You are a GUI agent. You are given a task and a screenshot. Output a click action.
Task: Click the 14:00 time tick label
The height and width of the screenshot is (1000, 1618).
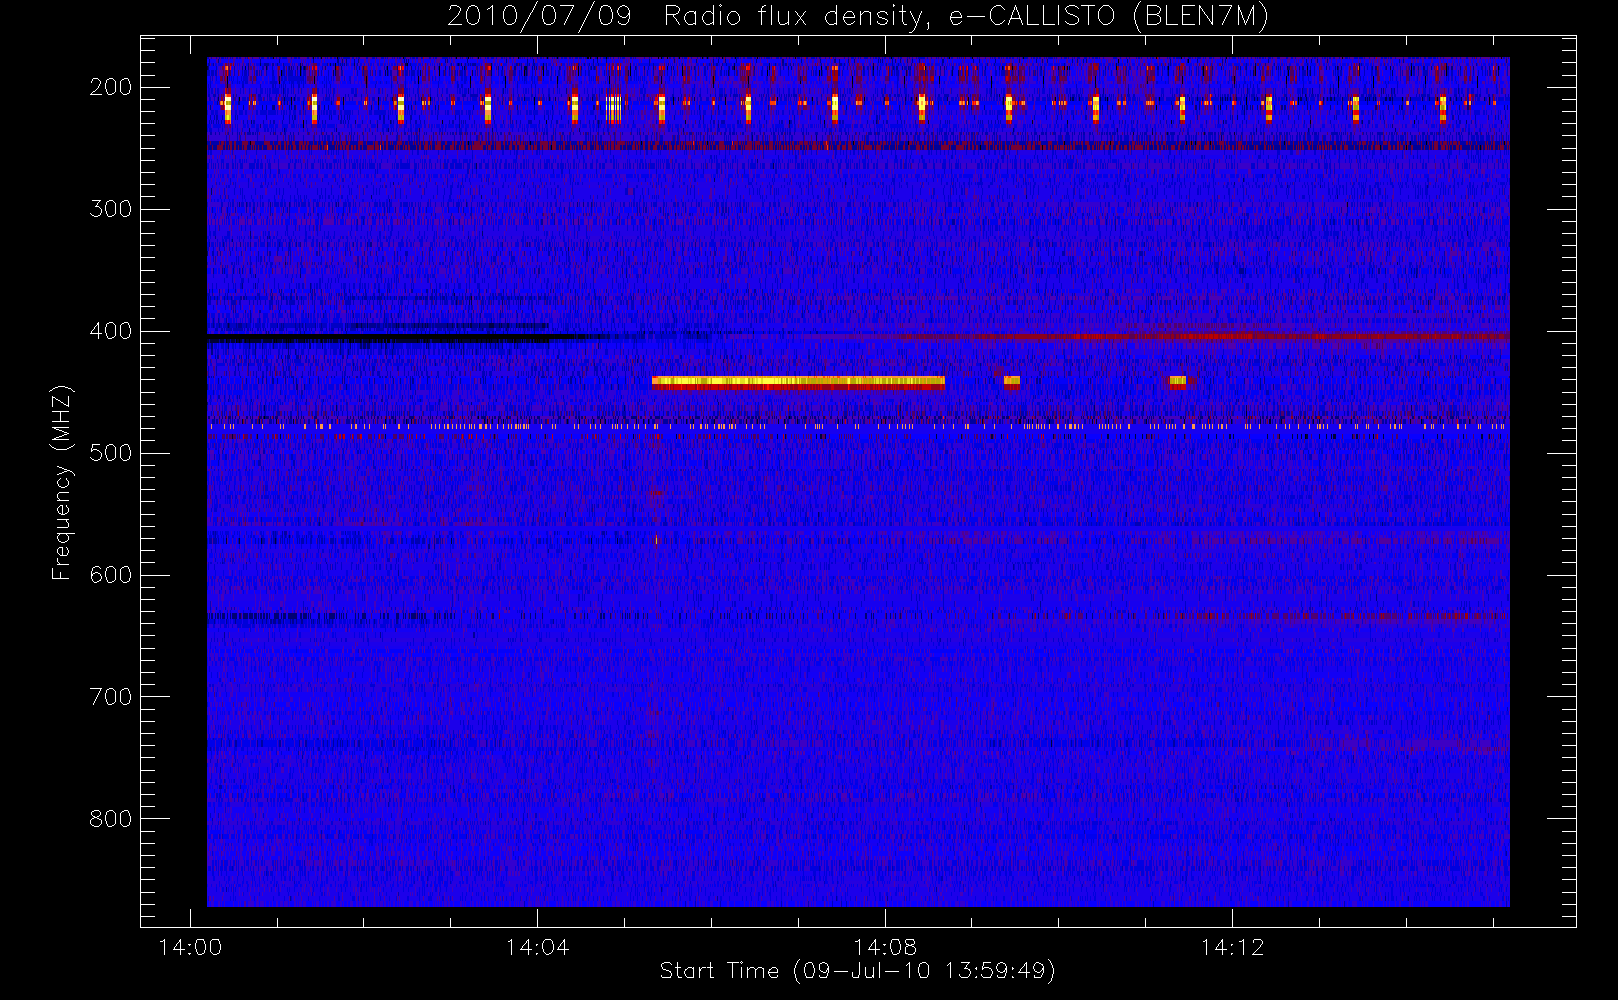point(190,947)
